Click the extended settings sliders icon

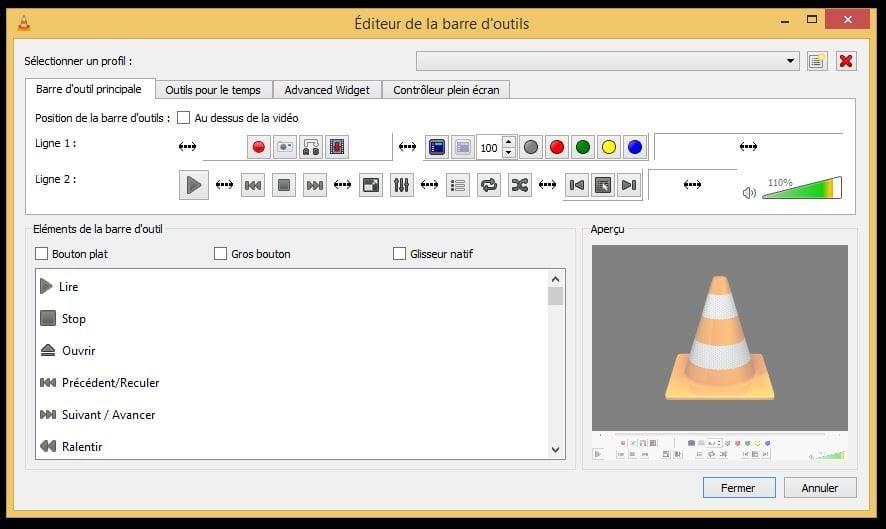[x=401, y=185]
